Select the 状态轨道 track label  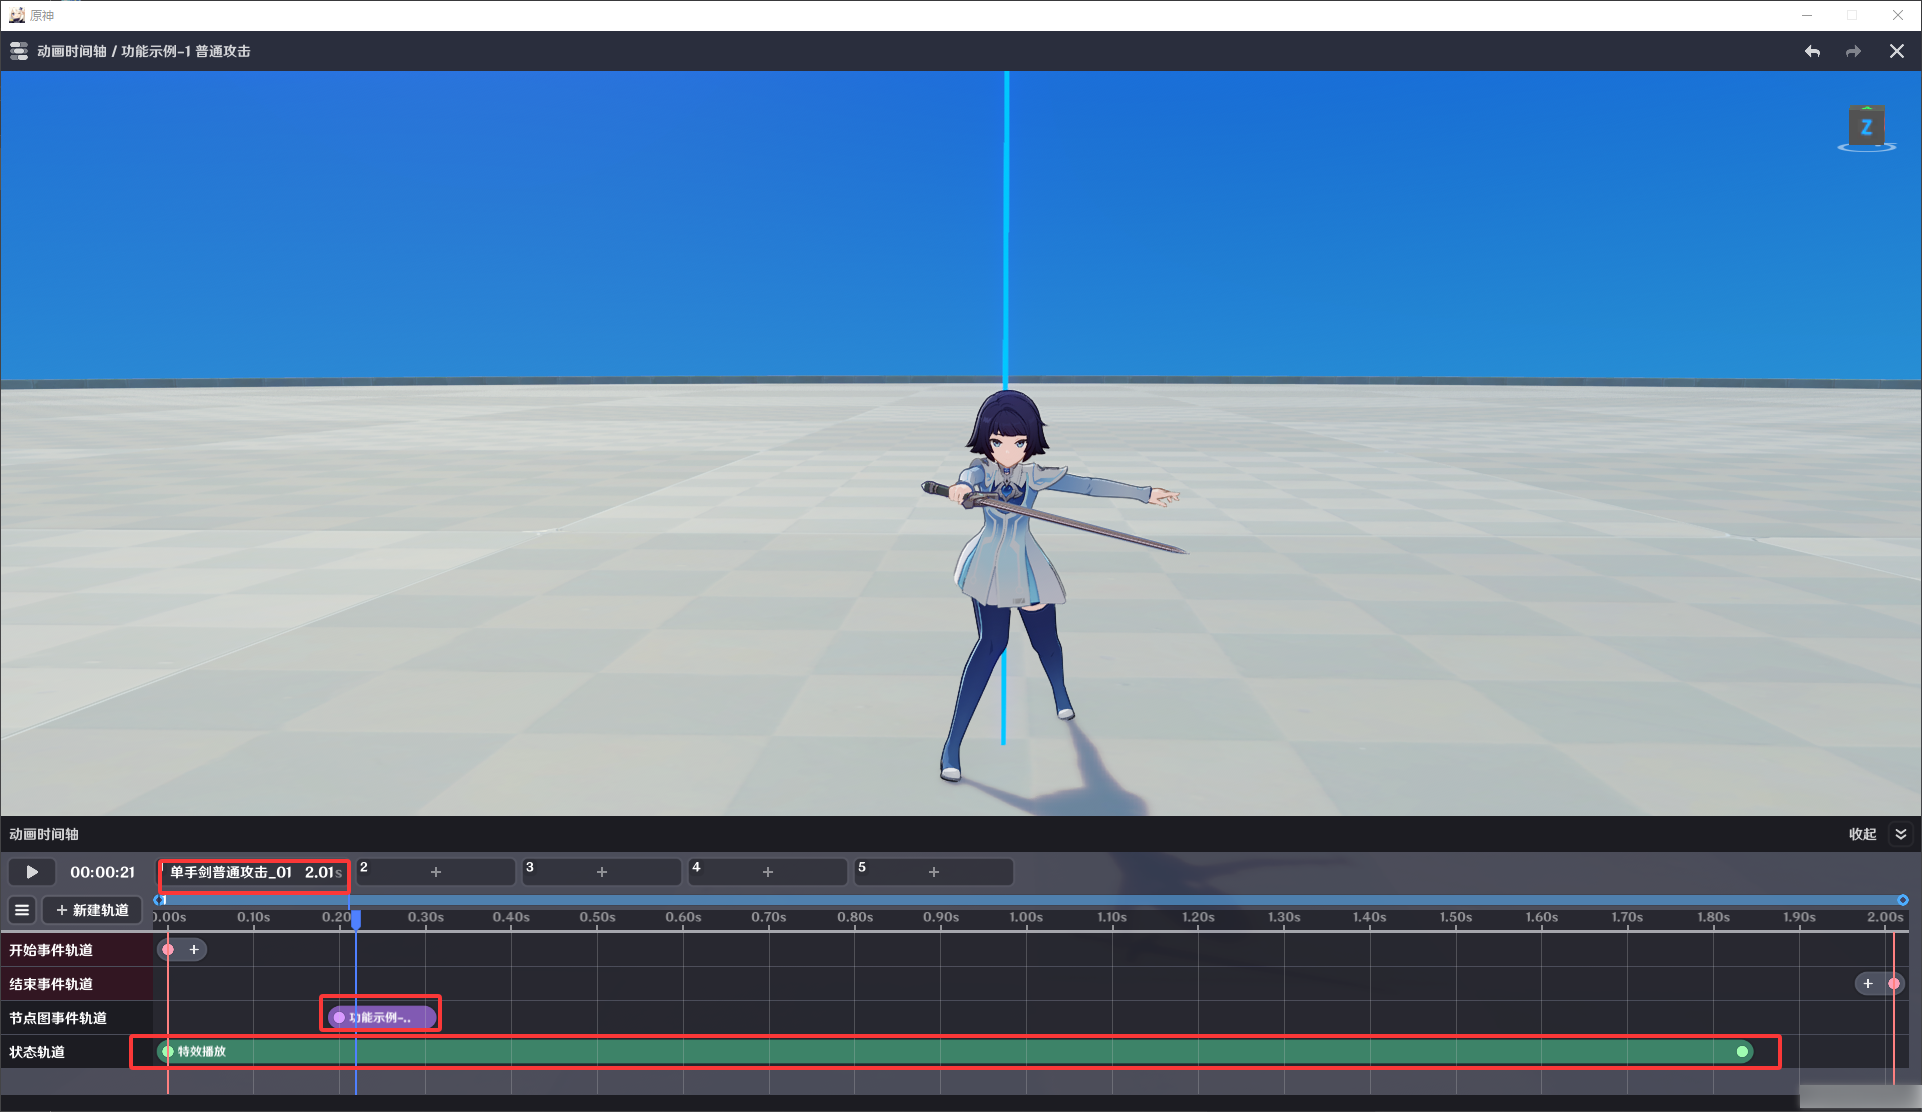point(38,1052)
